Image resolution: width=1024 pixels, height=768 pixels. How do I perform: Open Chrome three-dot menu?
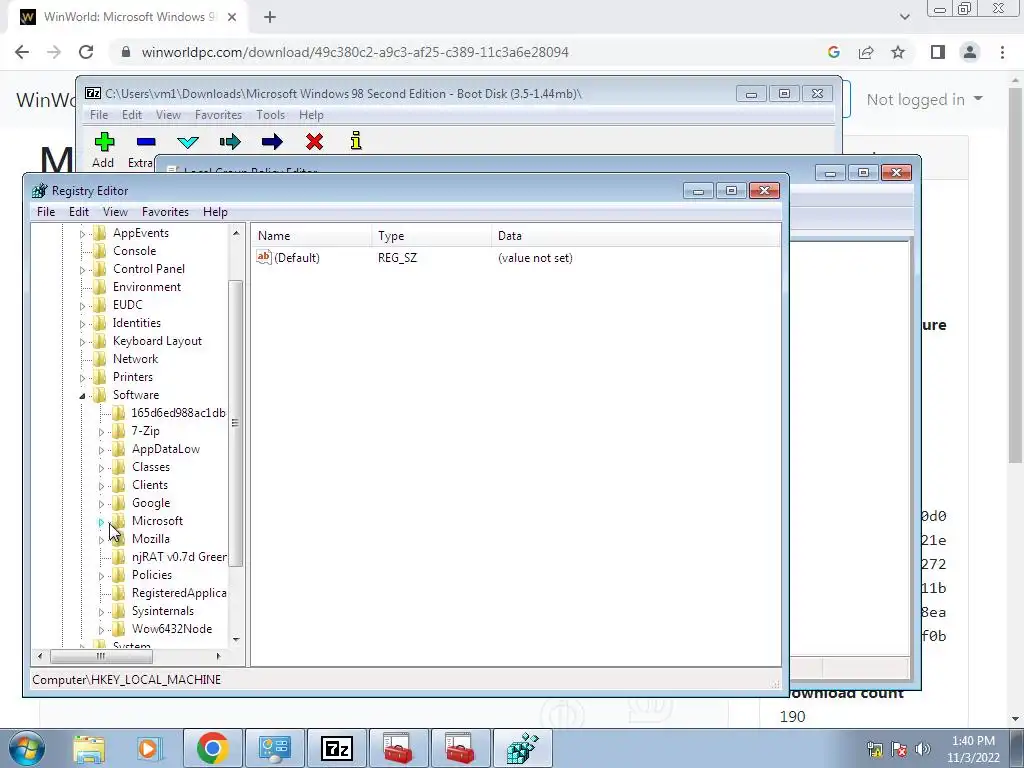(1002, 52)
